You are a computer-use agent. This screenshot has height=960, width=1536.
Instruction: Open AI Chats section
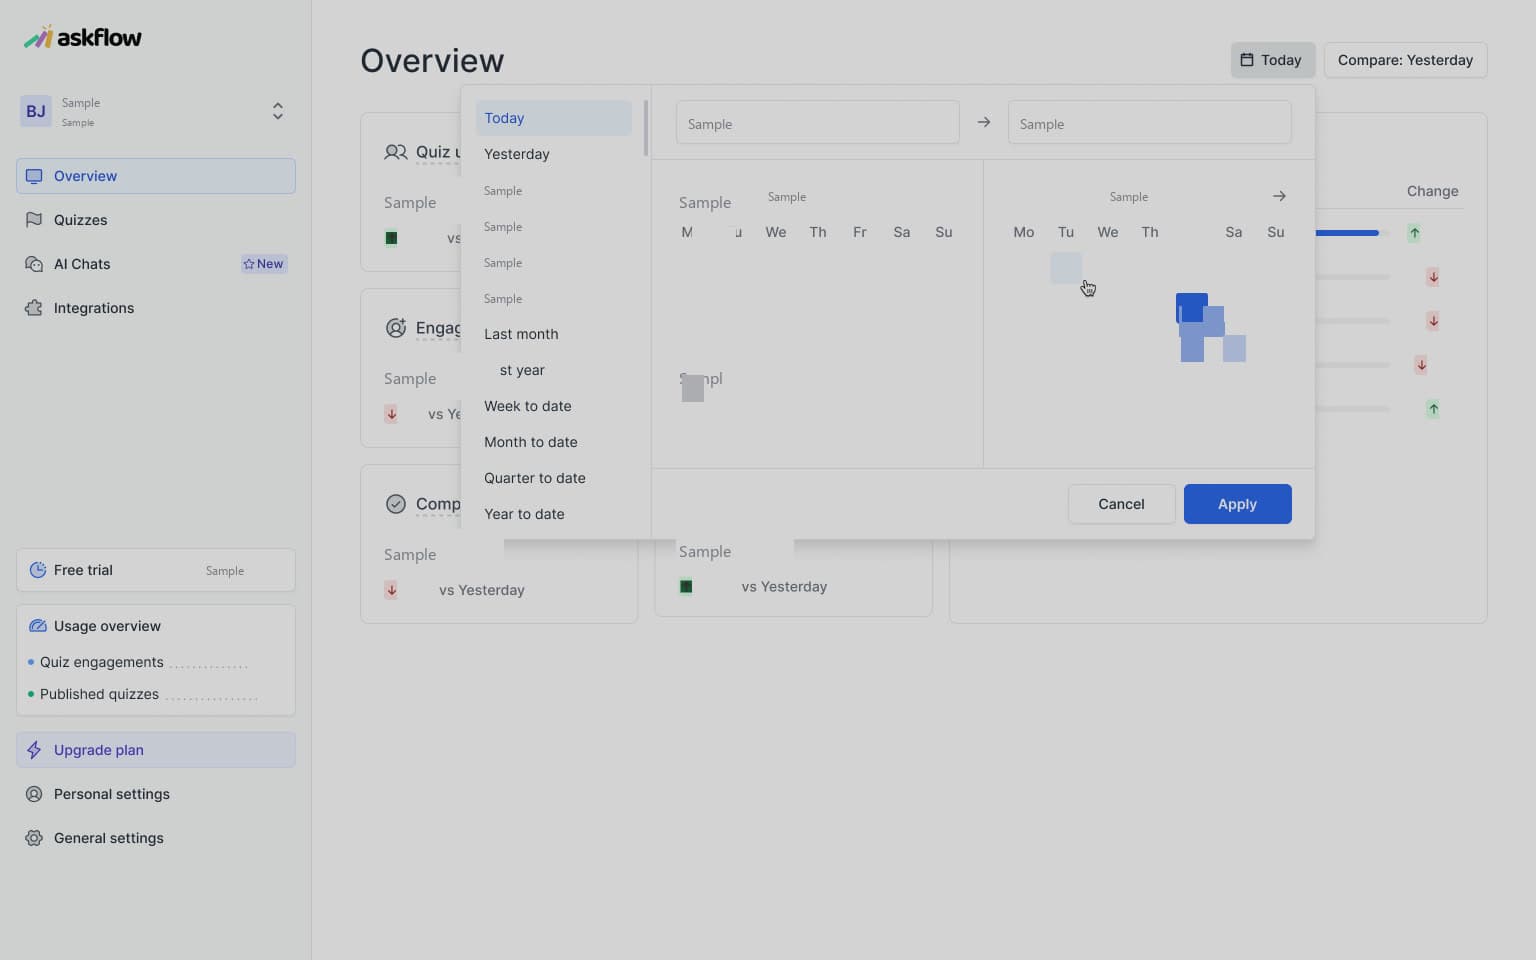click(156, 264)
